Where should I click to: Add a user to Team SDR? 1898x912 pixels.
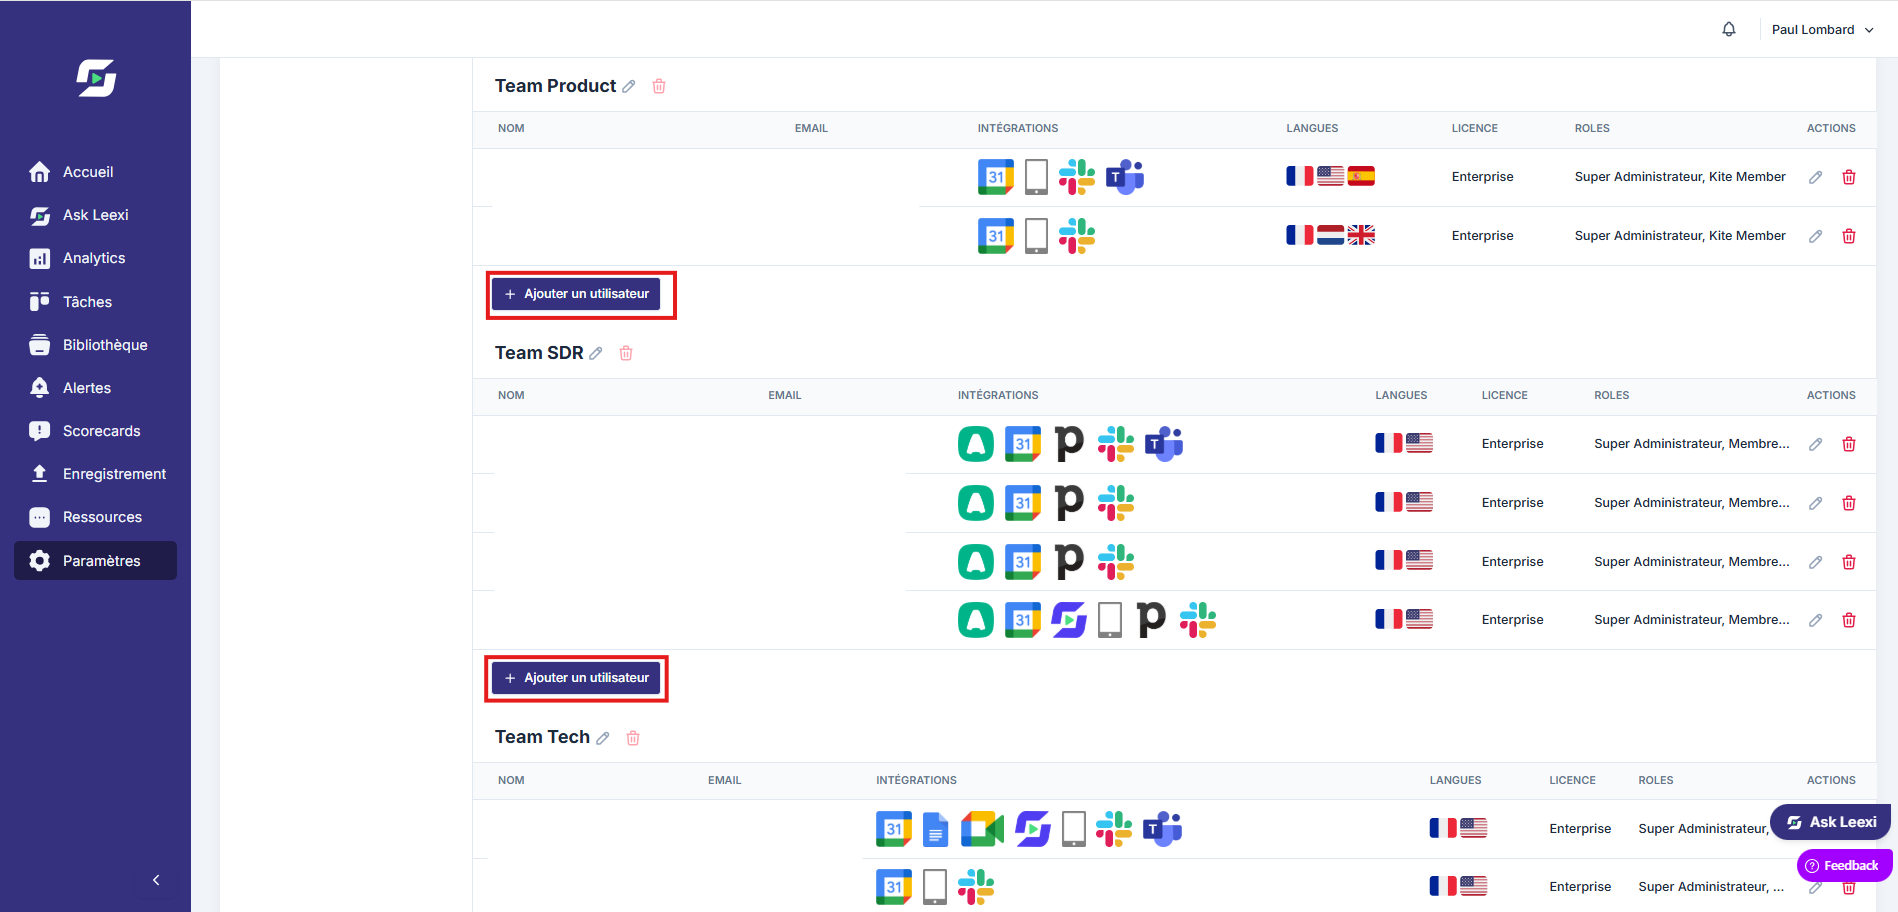click(576, 678)
